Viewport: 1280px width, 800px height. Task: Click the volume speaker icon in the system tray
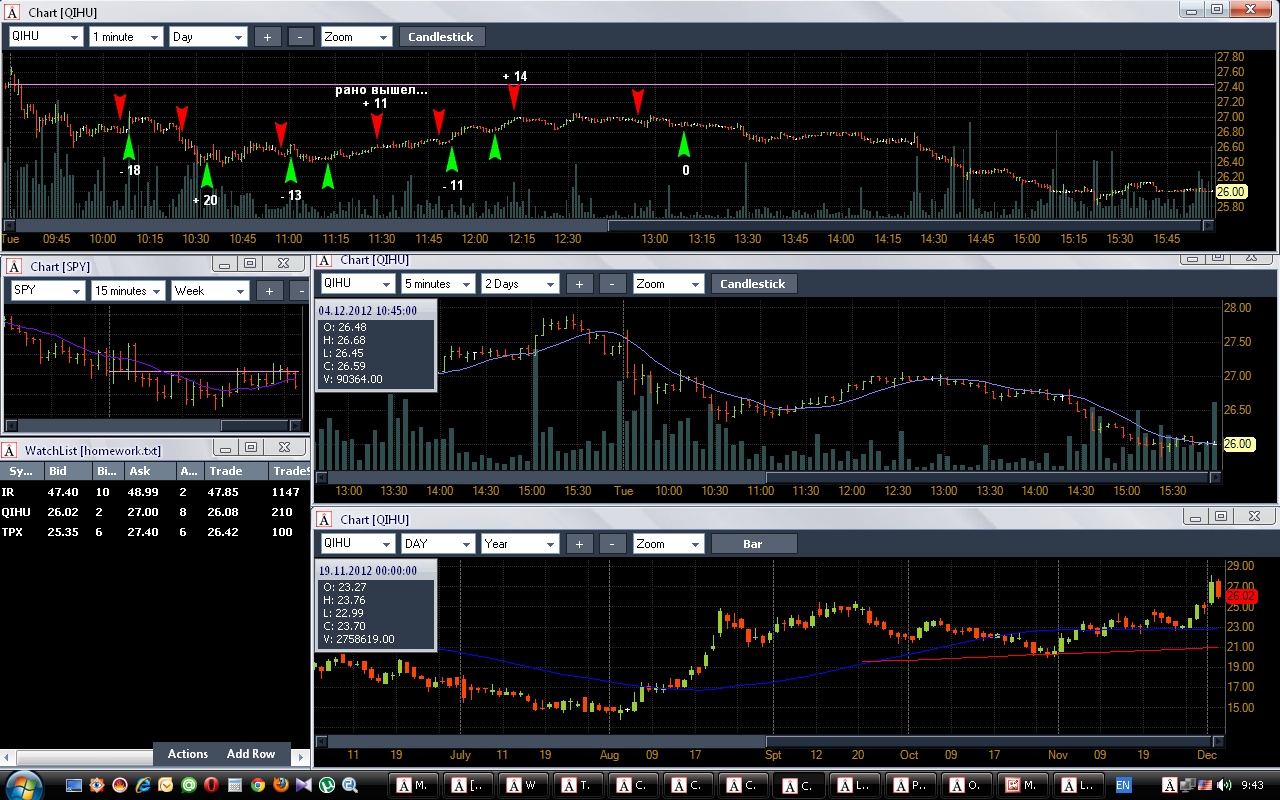(1225, 785)
